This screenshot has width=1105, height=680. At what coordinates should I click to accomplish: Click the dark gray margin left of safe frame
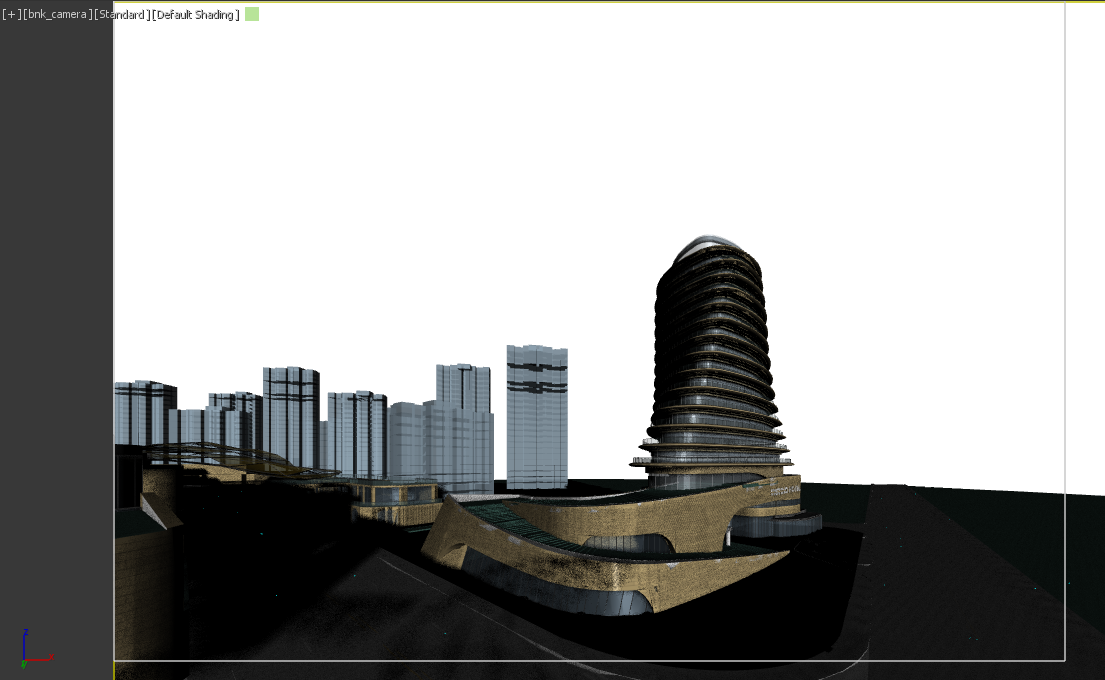coord(56,300)
